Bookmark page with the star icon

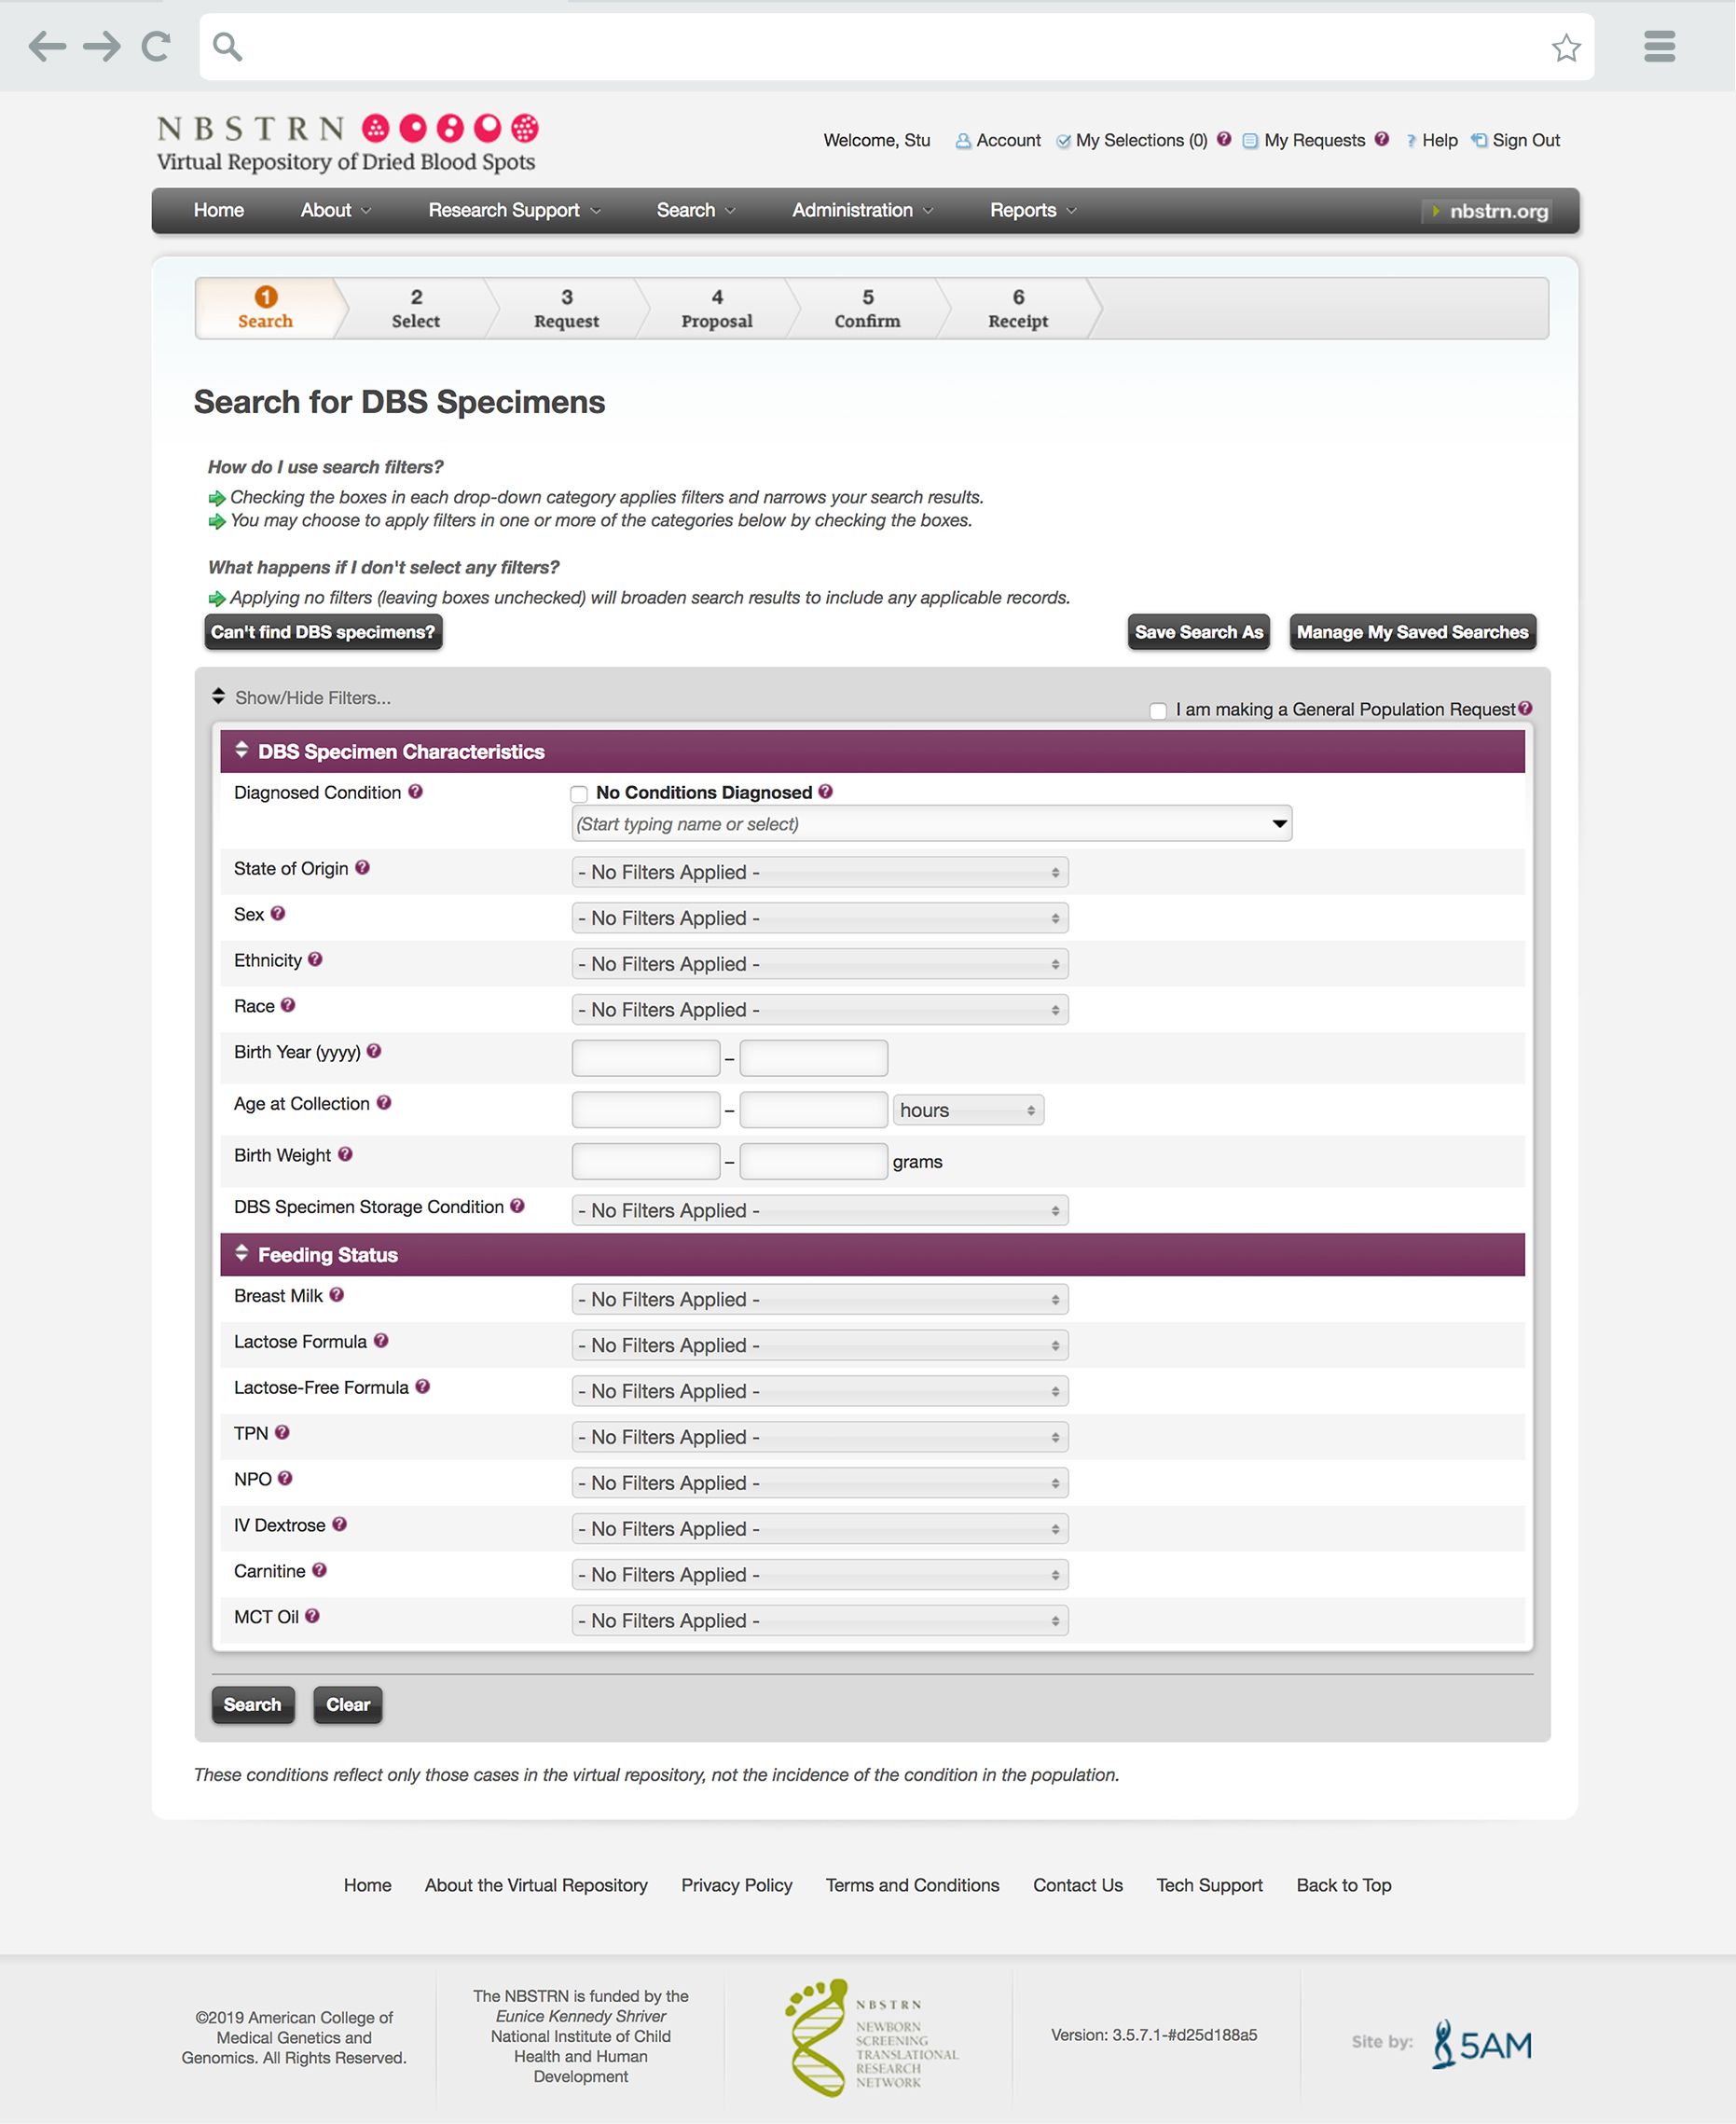(1565, 47)
